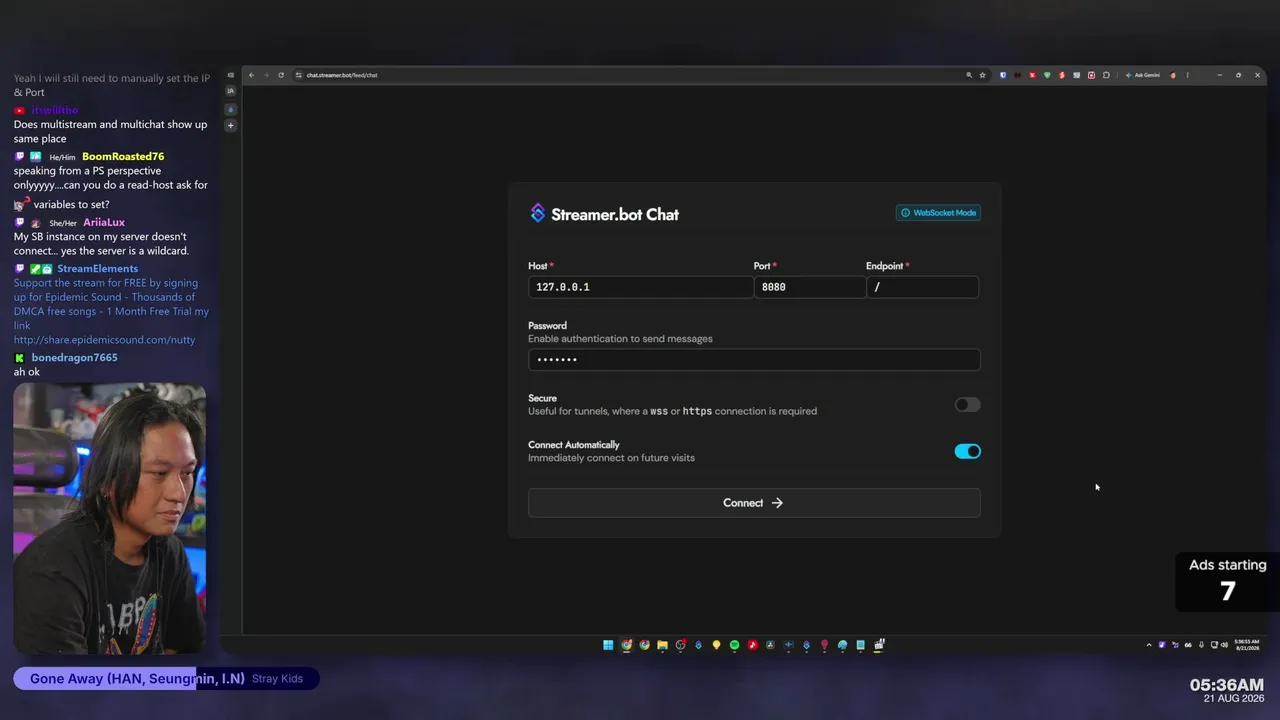Open Spotify from the taskbar
Image resolution: width=1280 pixels, height=720 pixels.
click(x=734, y=645)
